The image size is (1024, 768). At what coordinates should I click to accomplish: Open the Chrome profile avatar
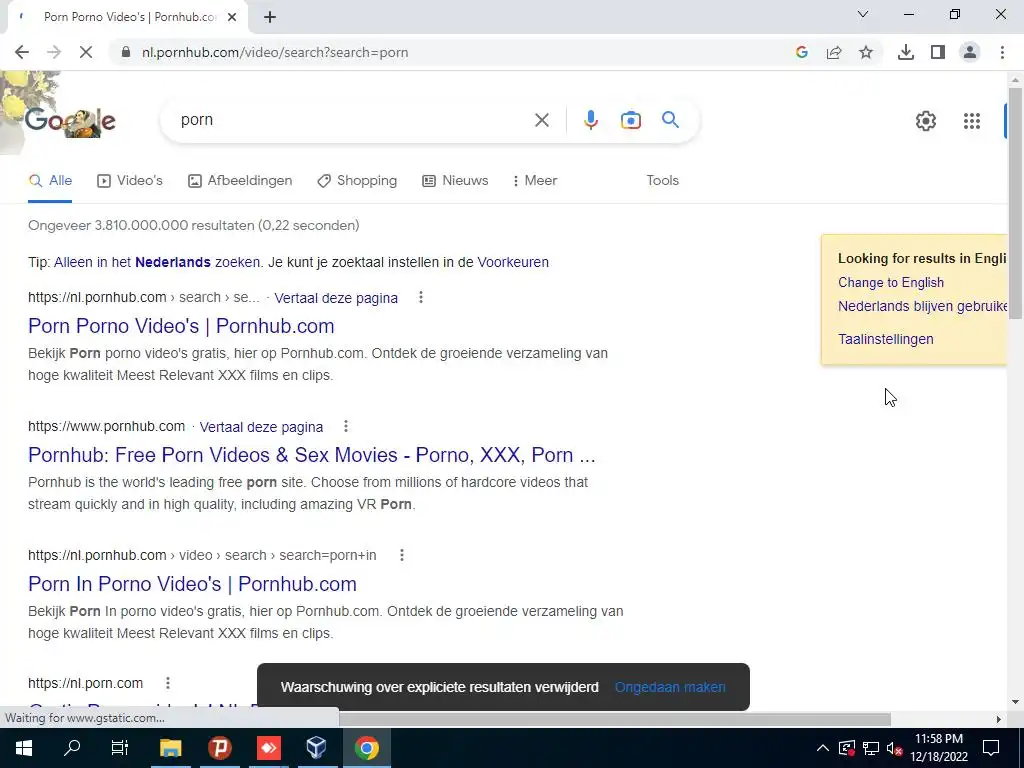coord(970,52)
